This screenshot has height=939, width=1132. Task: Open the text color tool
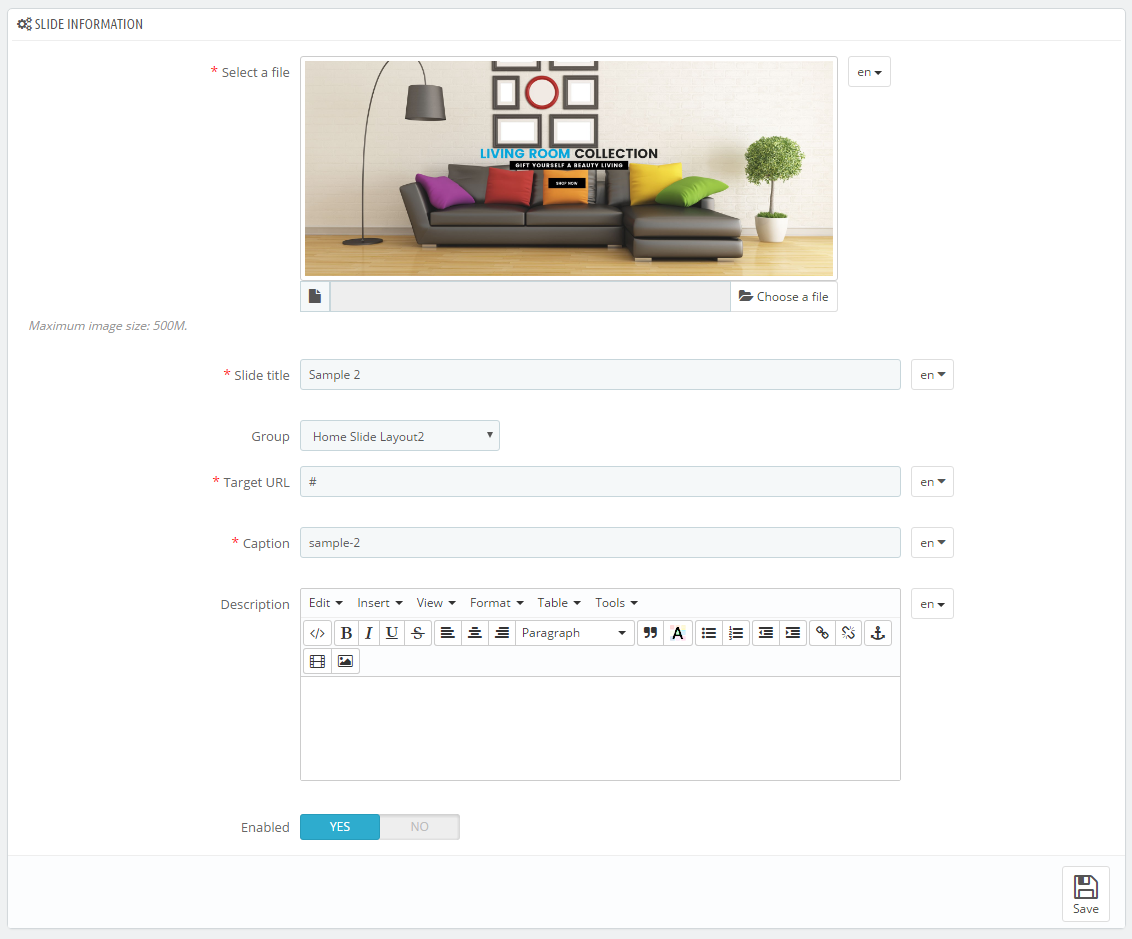click(x=677, y=633)
